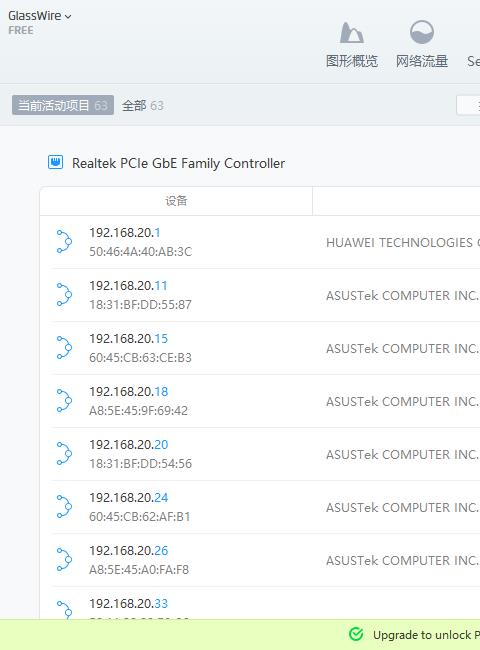
Task: Click the device icon for 192.168.20.26
Action: pos(64,560)
